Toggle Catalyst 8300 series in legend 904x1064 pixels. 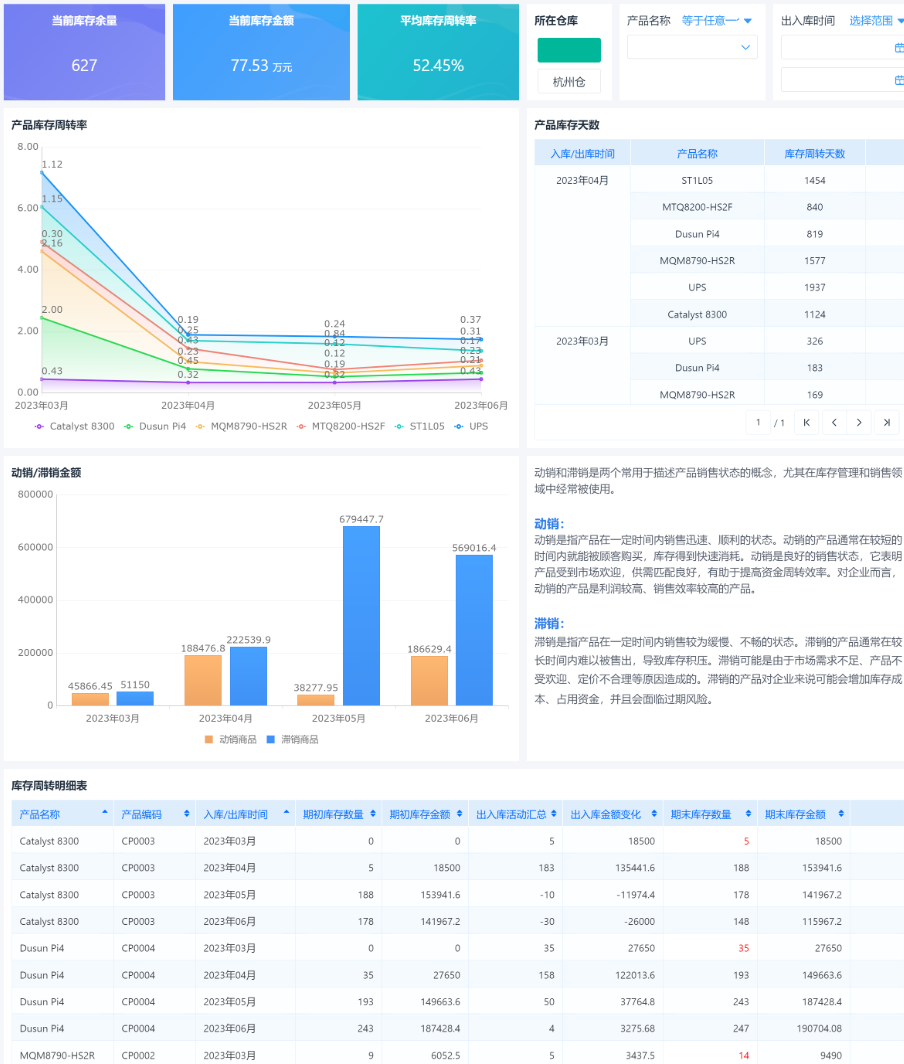75,426
